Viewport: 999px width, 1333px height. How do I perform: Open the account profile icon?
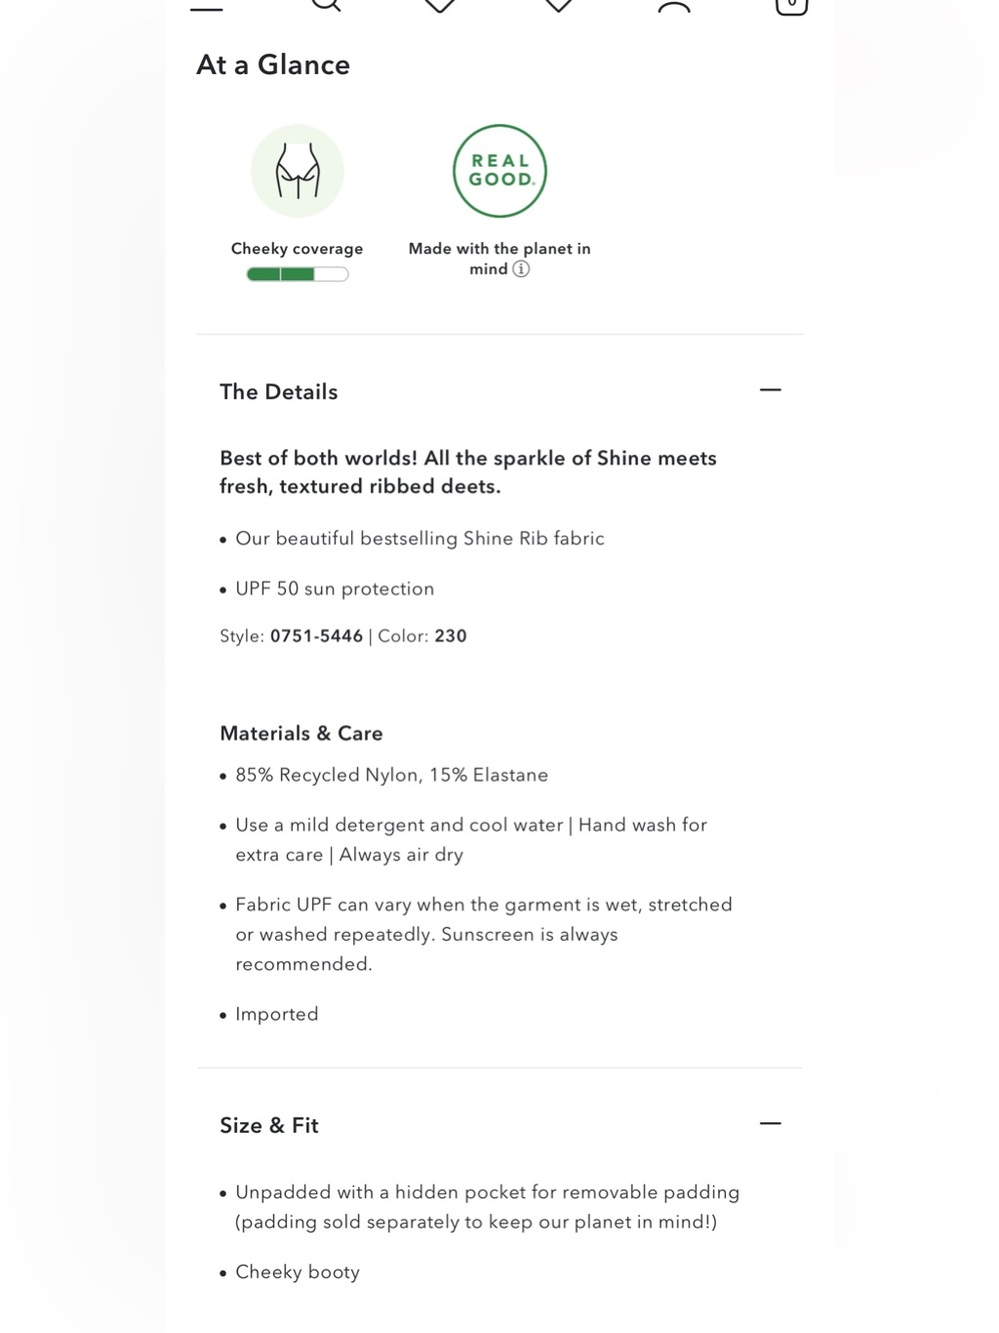tap(674, 6)
